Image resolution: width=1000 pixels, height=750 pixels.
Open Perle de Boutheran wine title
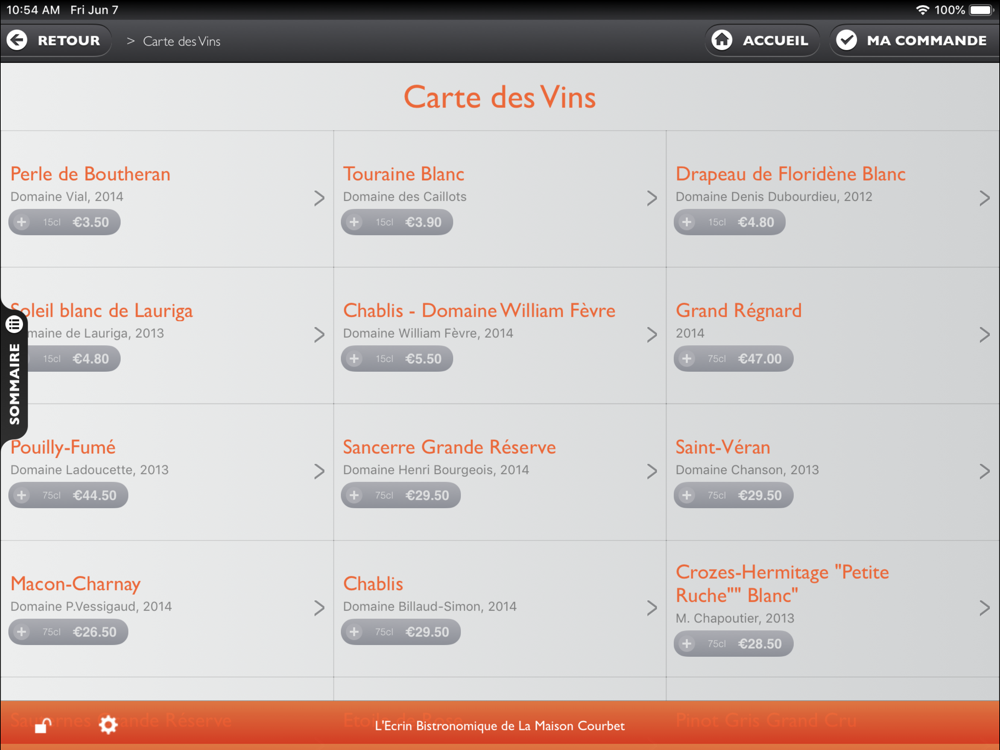tap(91, 174)
